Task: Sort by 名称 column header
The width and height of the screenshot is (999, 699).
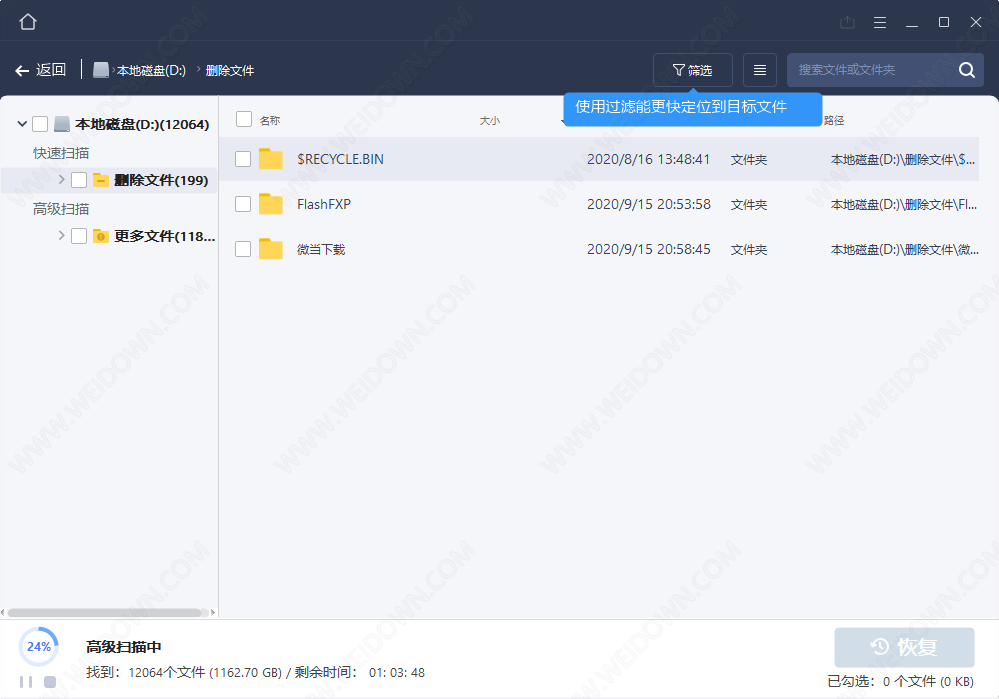Action: (x=270, y=120)
